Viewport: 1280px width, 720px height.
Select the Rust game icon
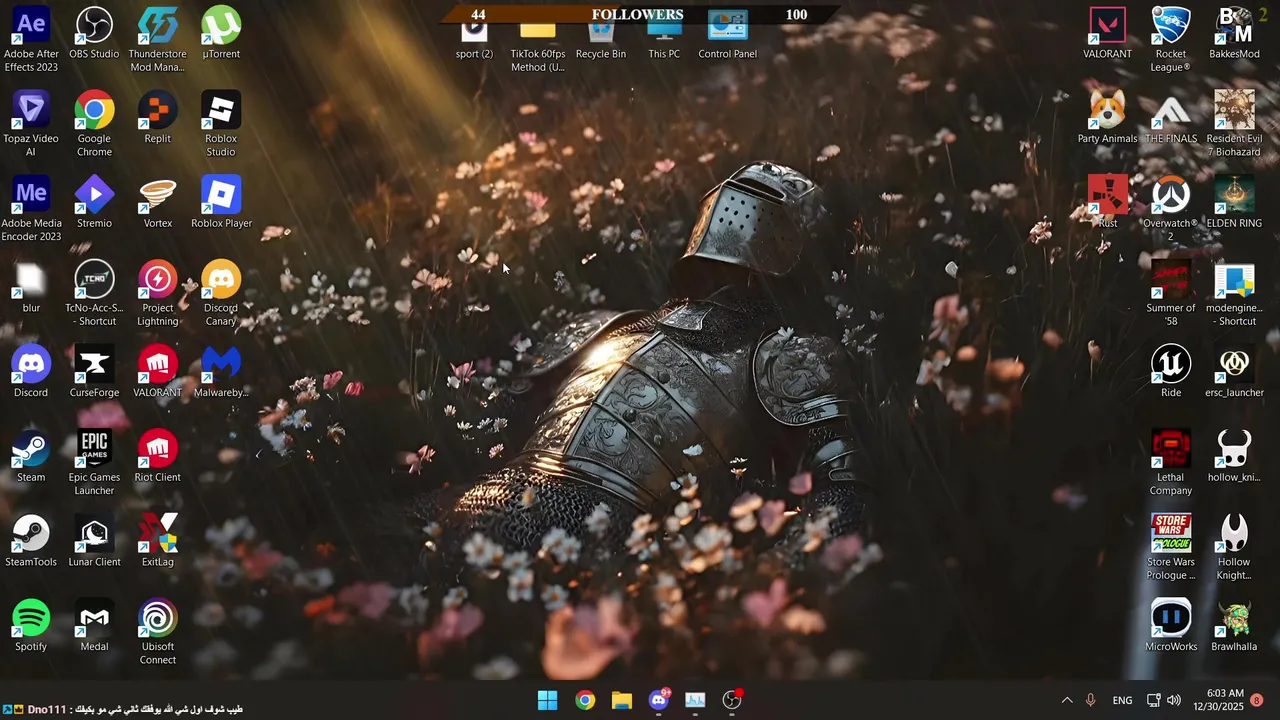click(x=1107, y=203)
